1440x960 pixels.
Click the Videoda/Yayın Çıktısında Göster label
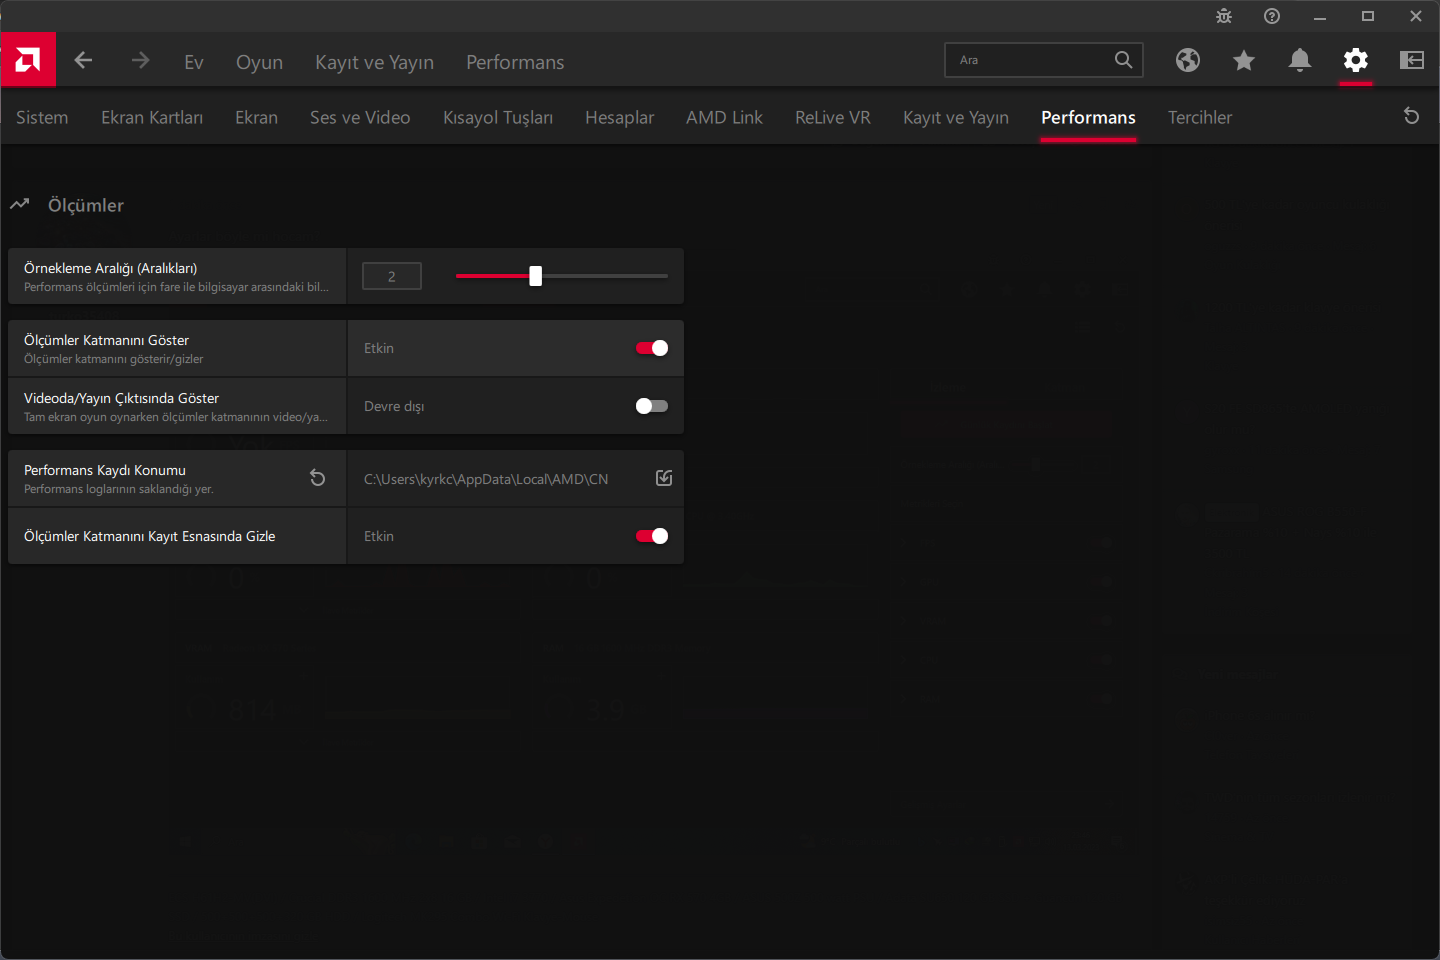click(x=121, y=398)
